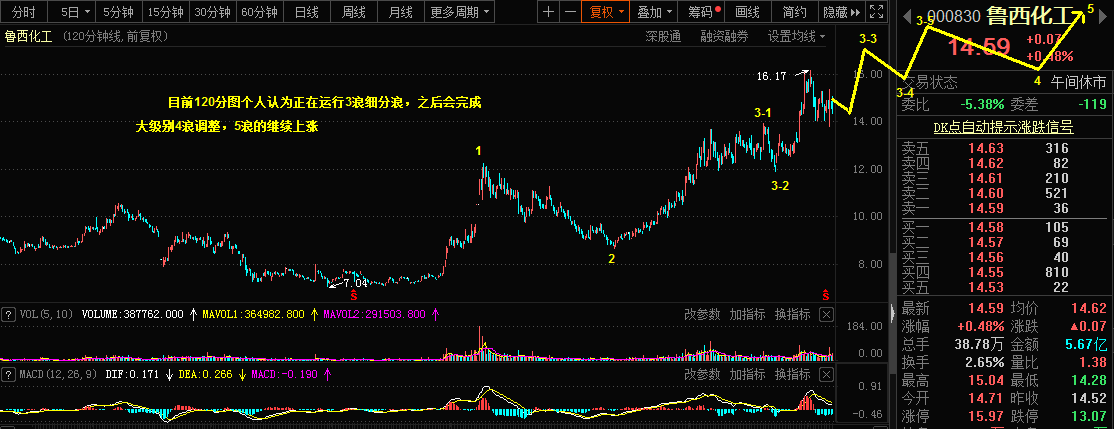Switch to 分时 intraday tab

point(24,11)
